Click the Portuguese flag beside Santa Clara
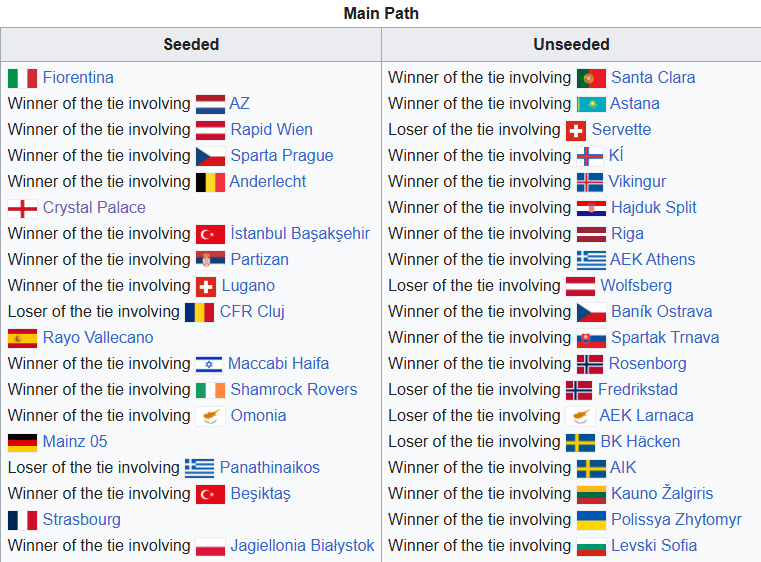Viewport: 761px width, 562px height. 591,78
